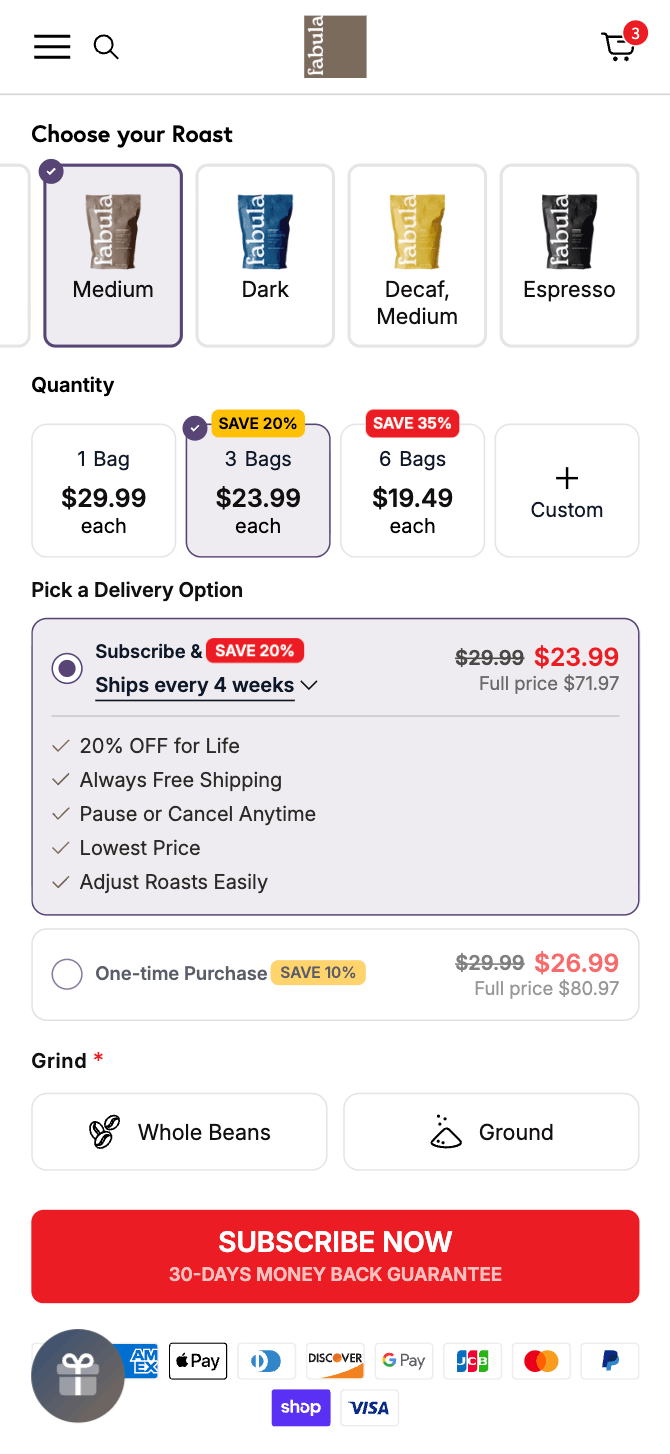Open the gift rewards bubble
Screen dimensions: 670x1454
coord(78,1376)
